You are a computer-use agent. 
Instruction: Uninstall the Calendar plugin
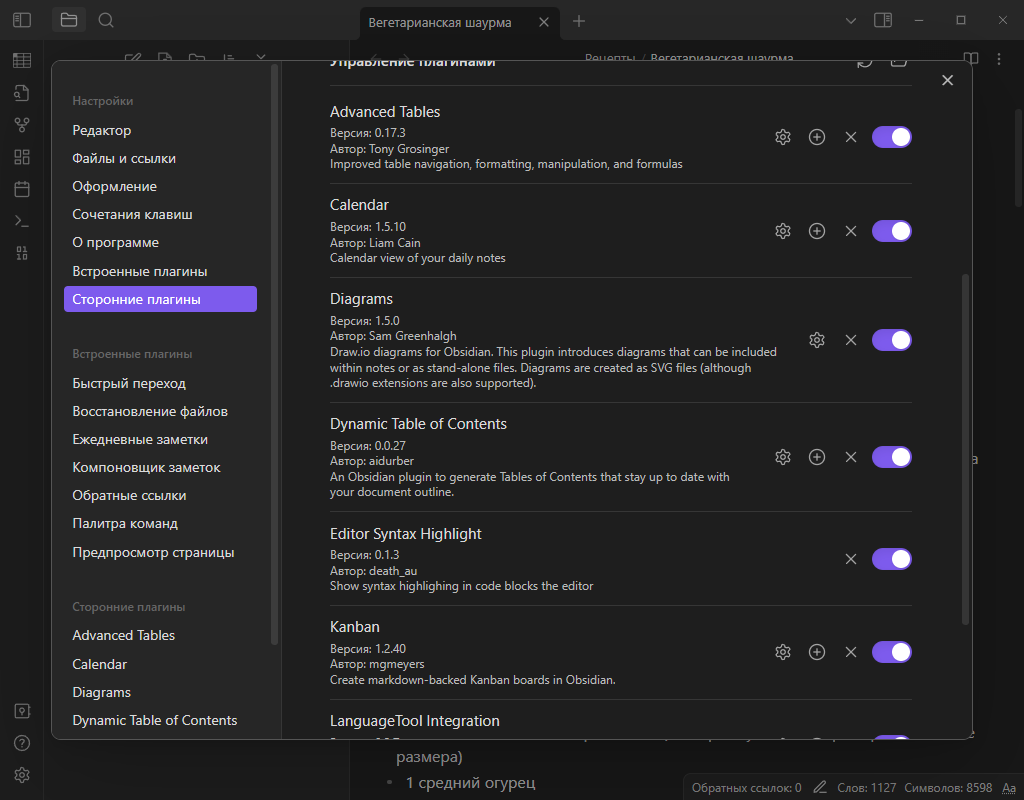[x=850, y=231]
